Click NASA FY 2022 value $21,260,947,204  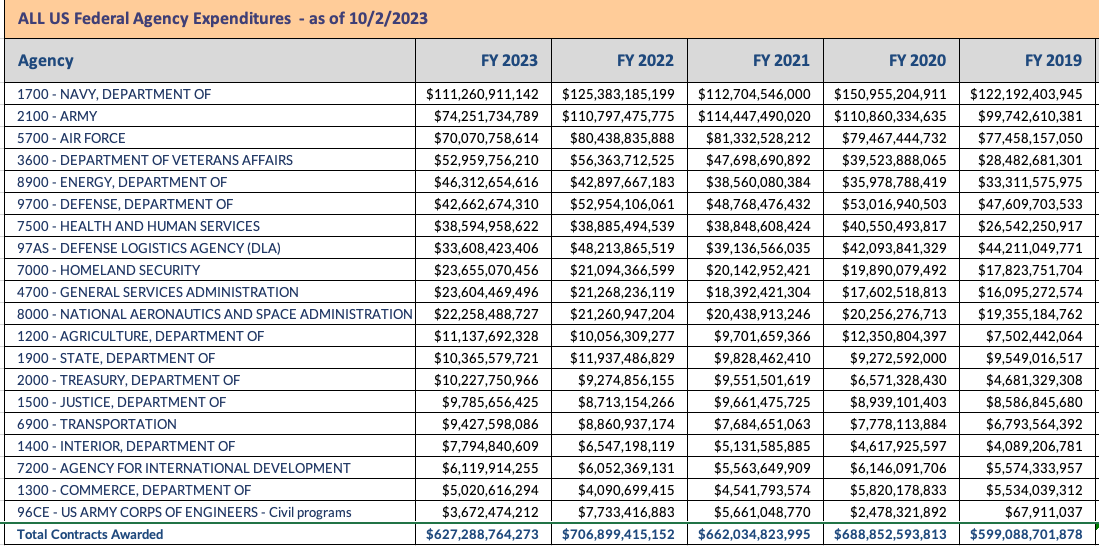pos(622,314)
